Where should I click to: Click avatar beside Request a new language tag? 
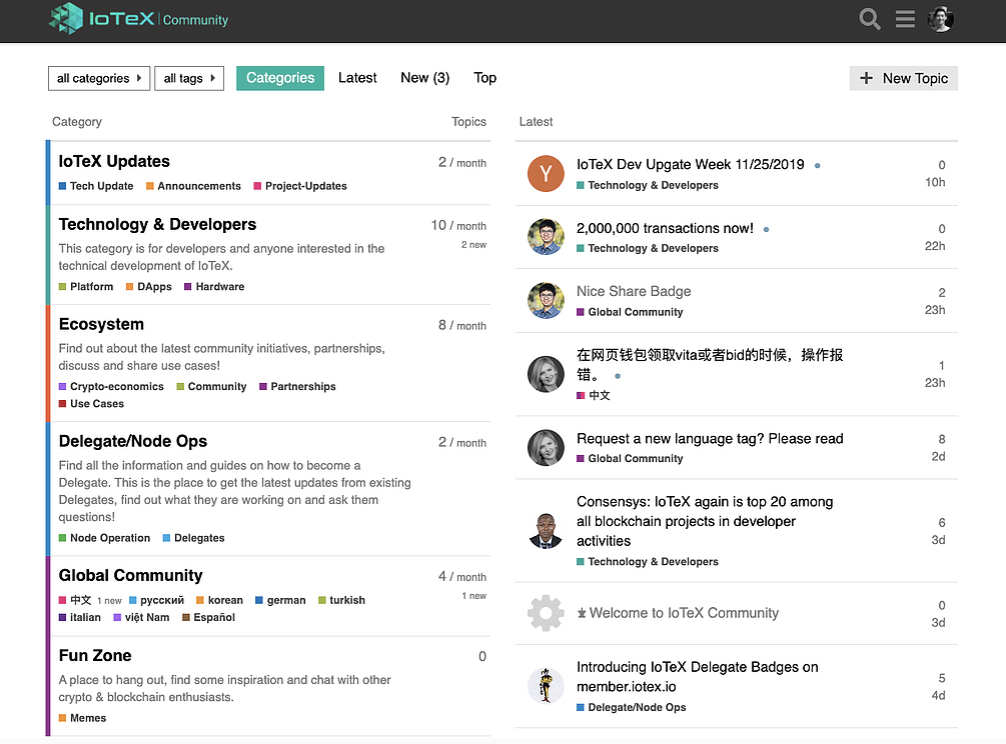[x=545, y=447]
